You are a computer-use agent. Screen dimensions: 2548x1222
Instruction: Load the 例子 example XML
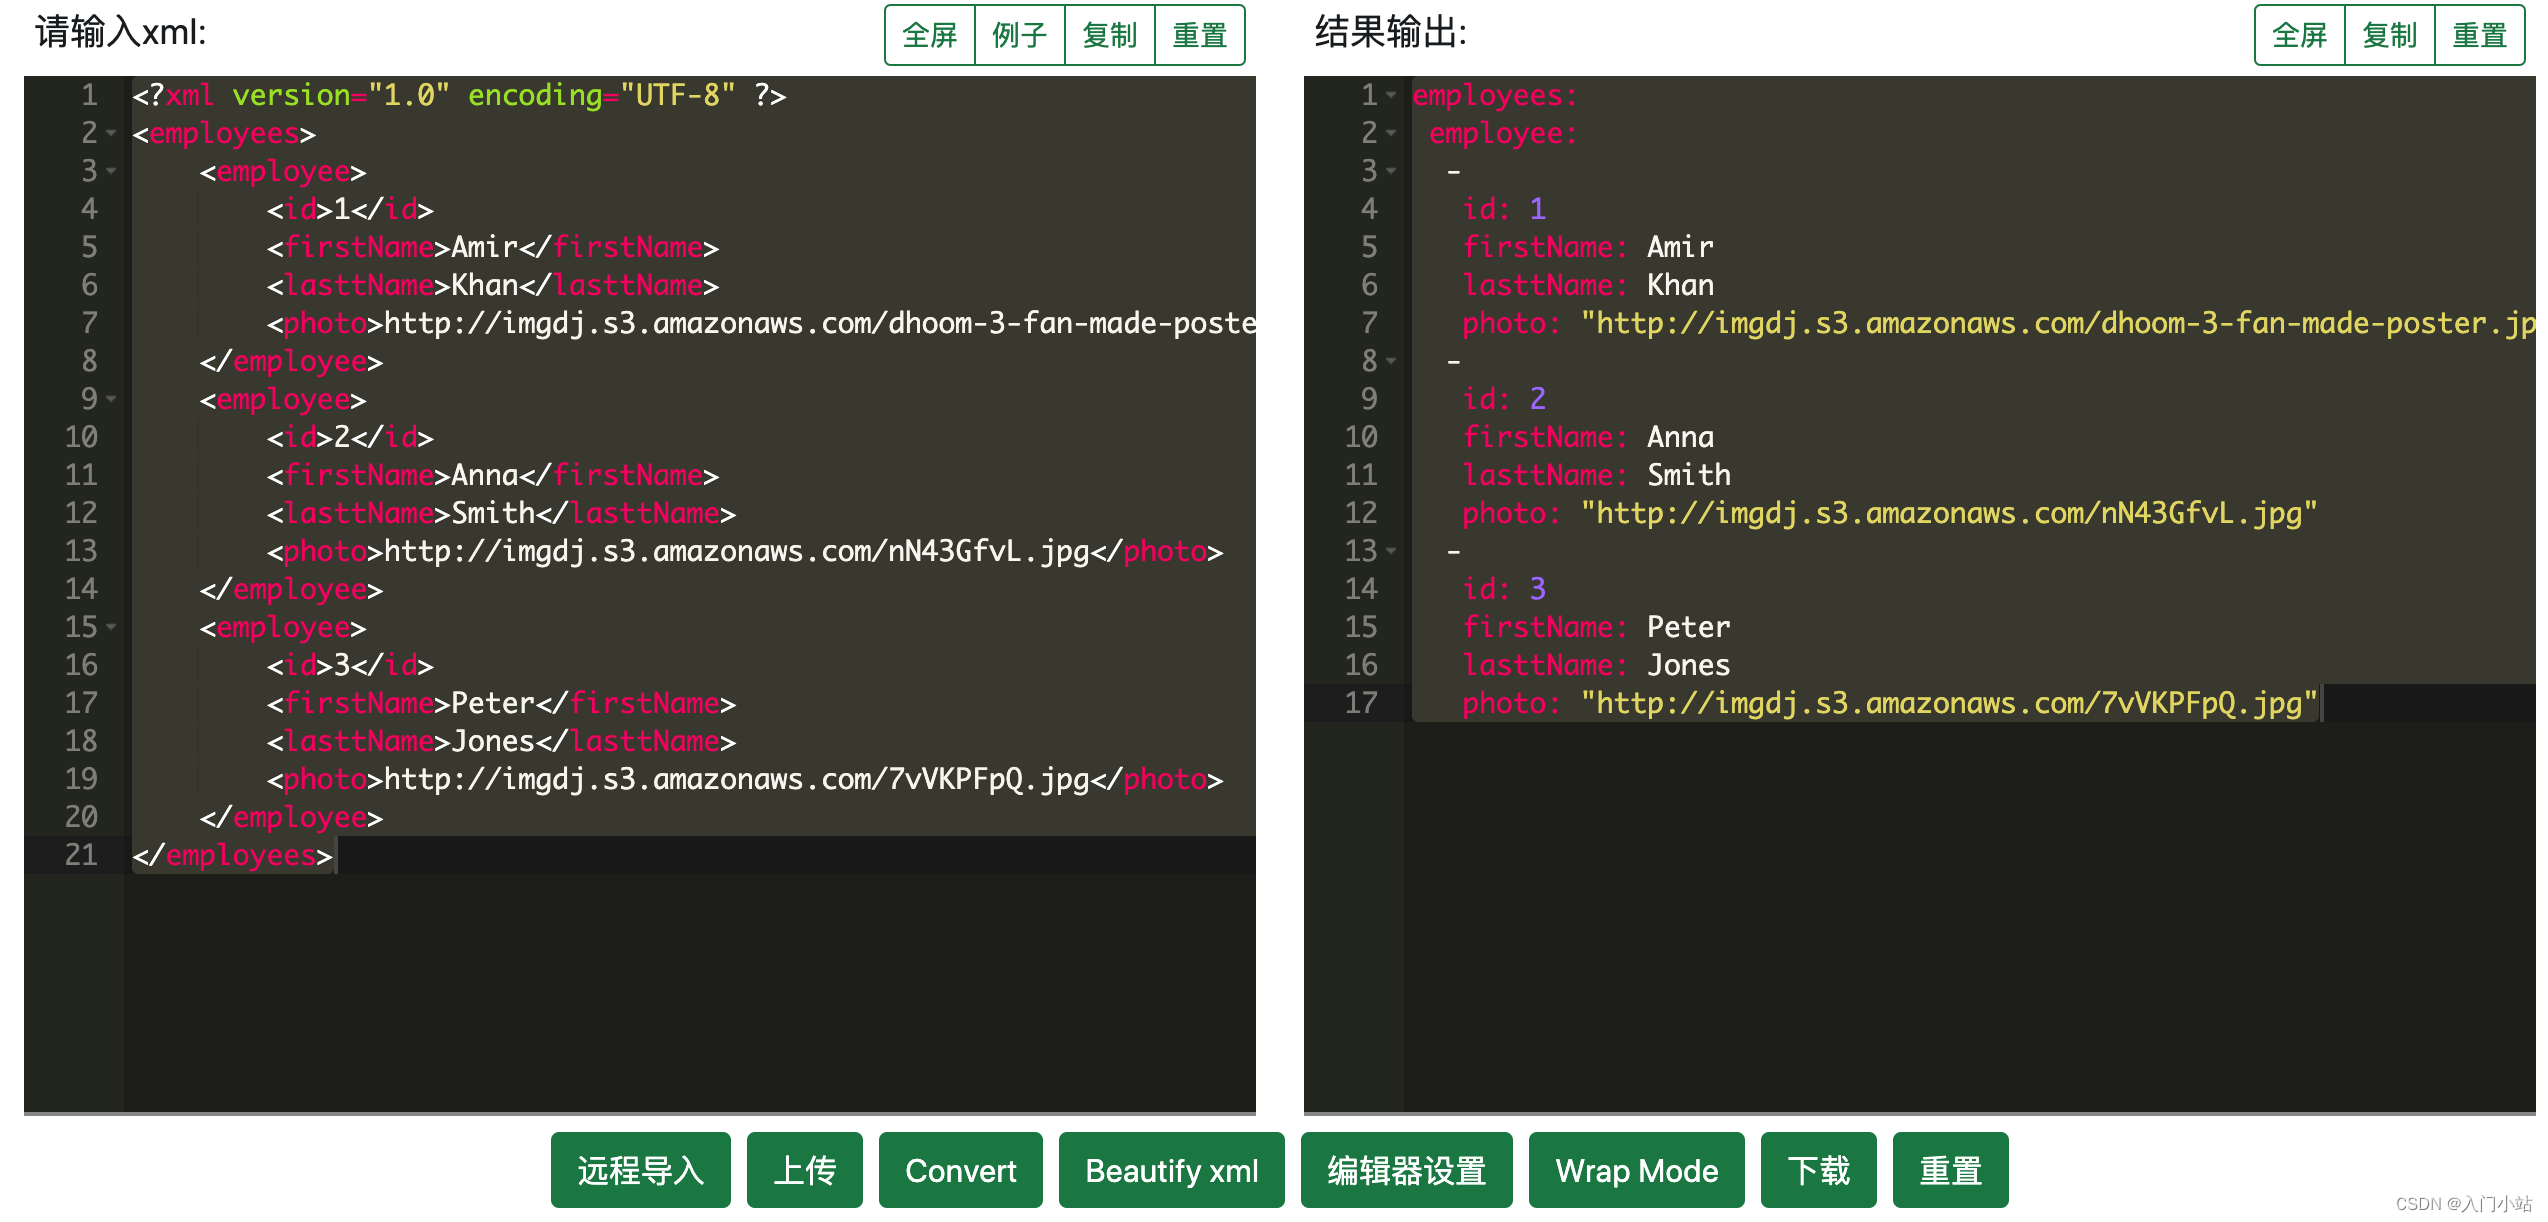point(1020,35)
